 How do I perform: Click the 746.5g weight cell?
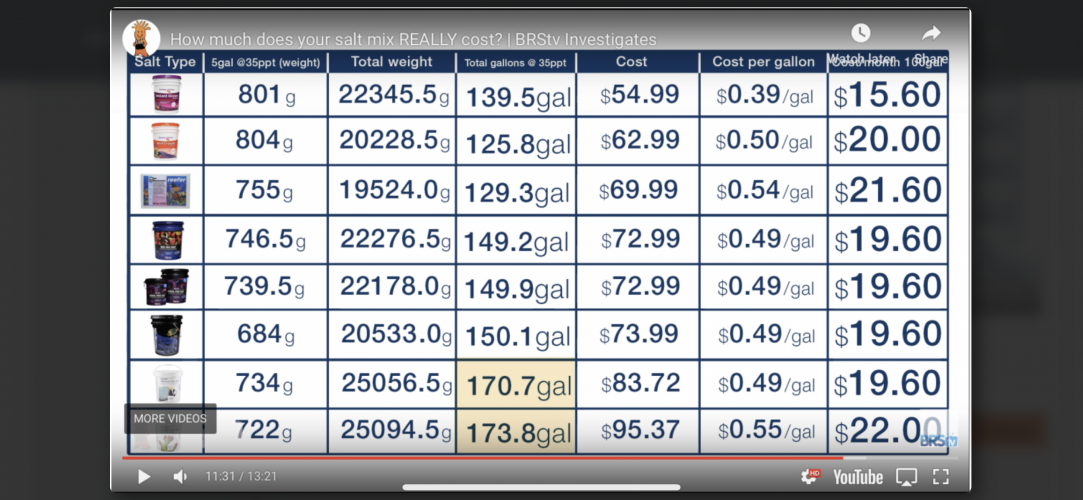coord(265,239)
